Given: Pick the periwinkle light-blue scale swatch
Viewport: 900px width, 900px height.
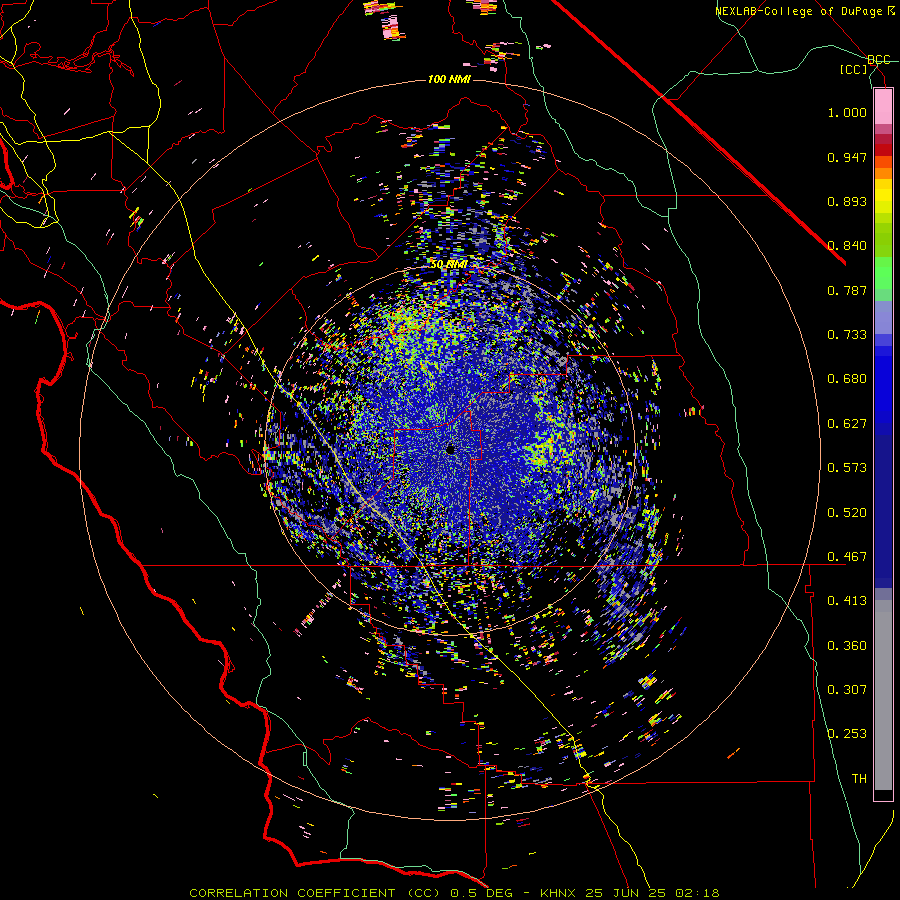Looking at the screenshot, I should point(883,317).
